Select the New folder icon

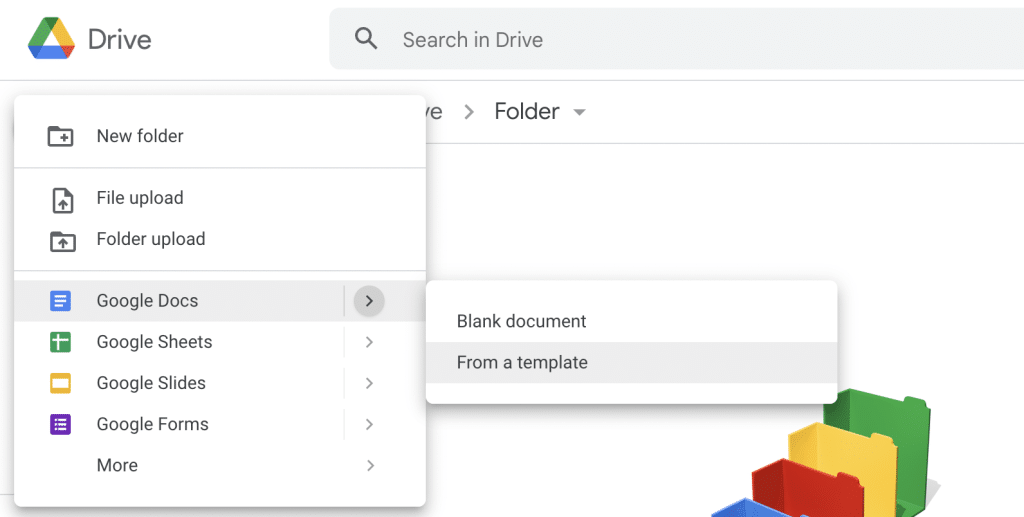pyautogui.click(x=61, y=136)
